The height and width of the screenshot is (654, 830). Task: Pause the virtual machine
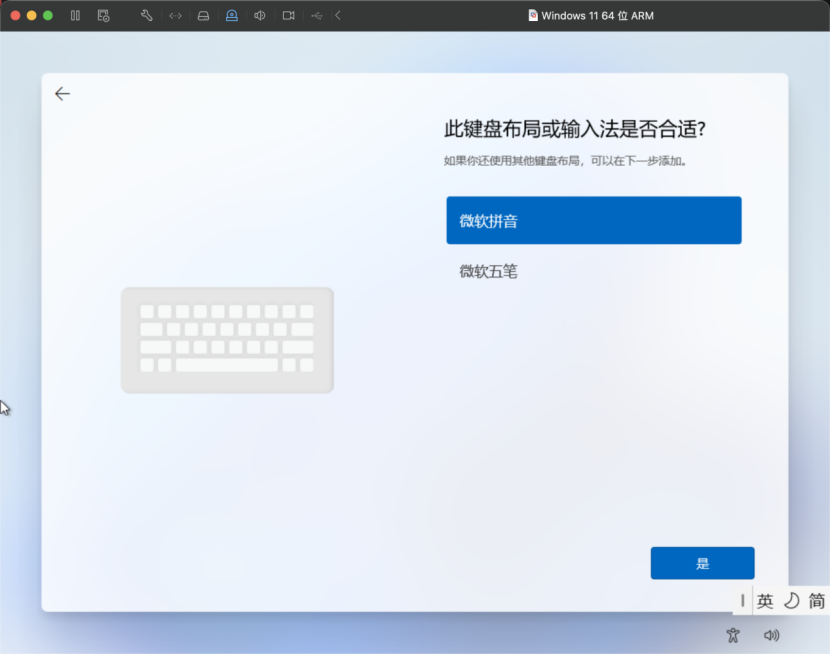pos(75,15)
